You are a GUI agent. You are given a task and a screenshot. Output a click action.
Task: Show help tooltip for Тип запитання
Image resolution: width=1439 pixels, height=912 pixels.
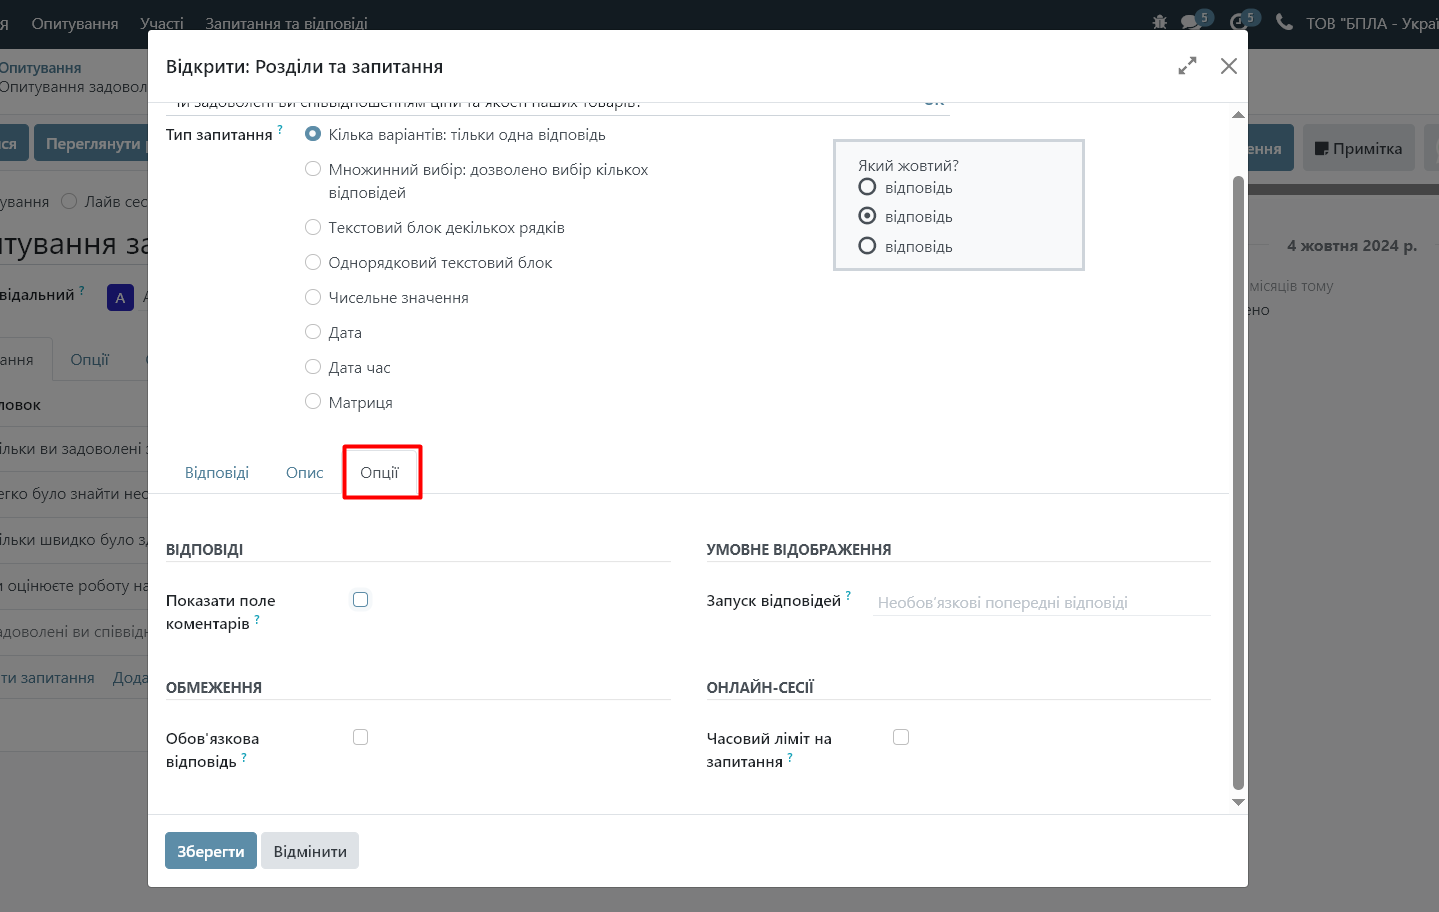(x=280, y=129)
